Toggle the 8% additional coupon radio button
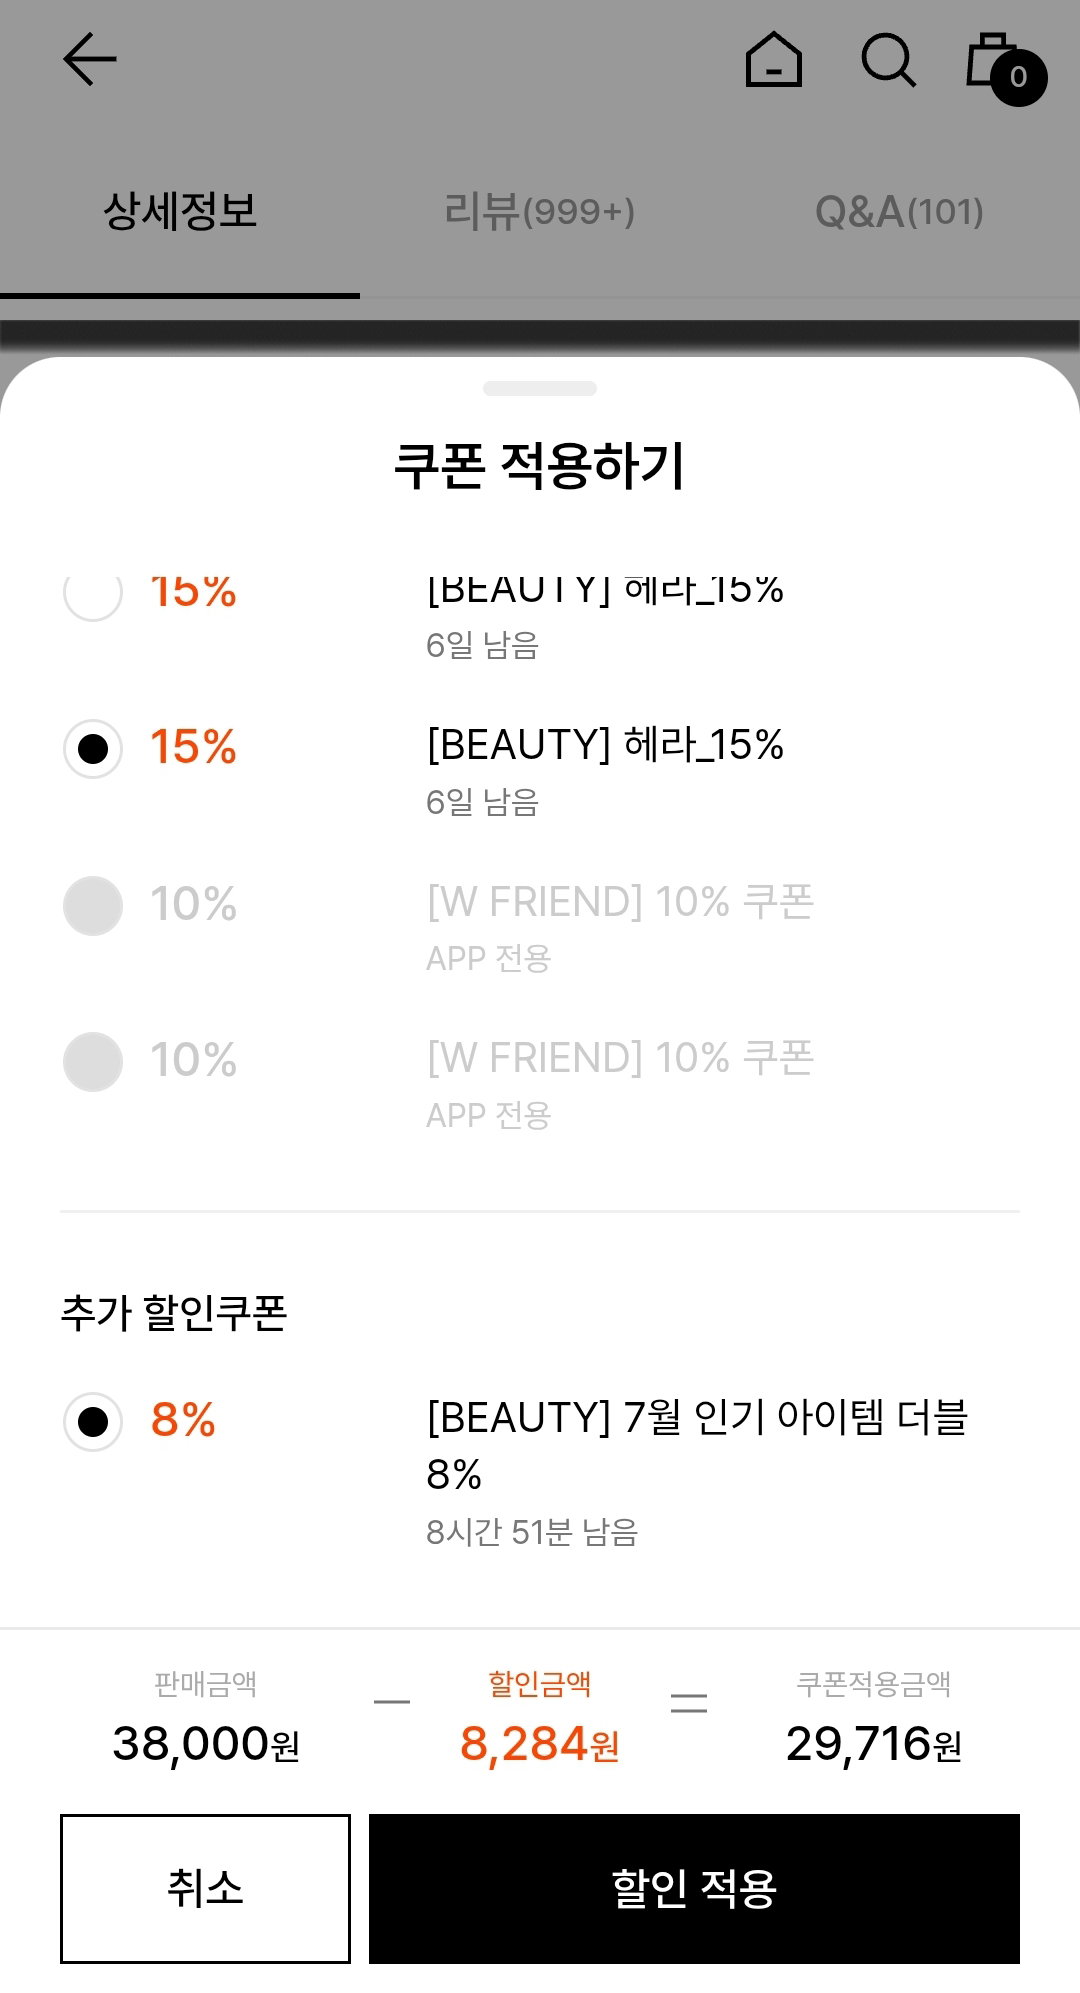This screenshot has height=1993, width=1080. pos(93,1421)
